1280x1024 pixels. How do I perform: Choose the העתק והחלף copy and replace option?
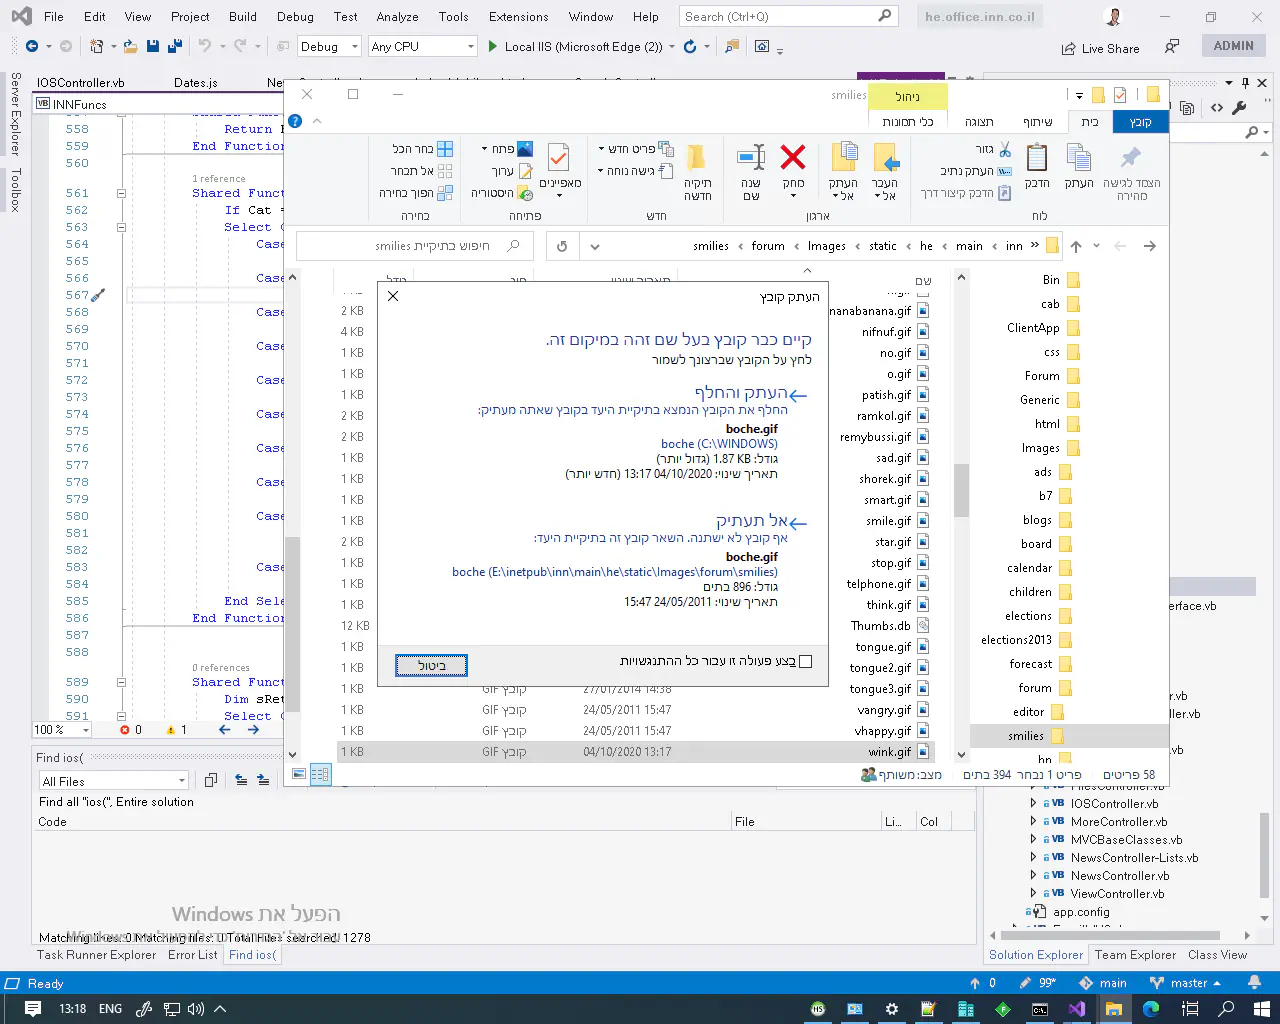pos(741,393)
